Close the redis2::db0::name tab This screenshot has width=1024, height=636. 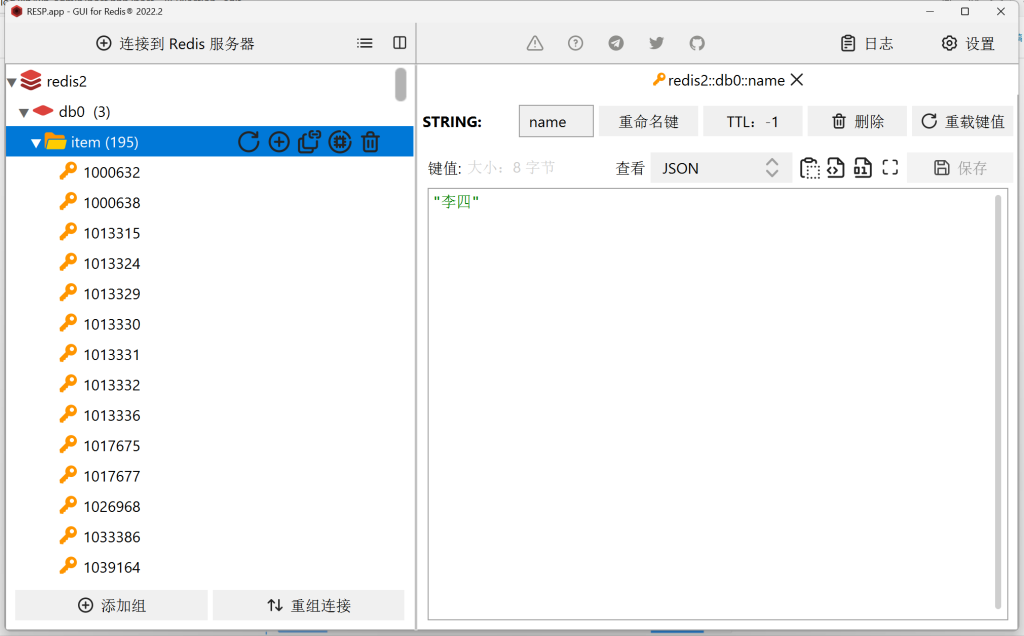point(797,80)
